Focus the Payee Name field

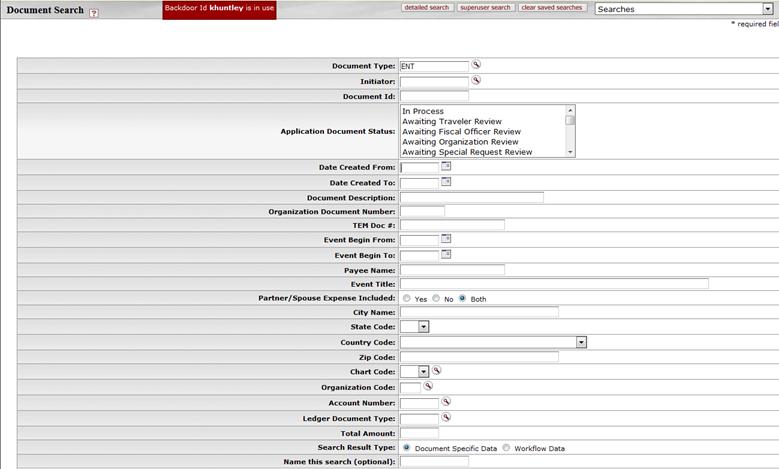tap(453, 270)
